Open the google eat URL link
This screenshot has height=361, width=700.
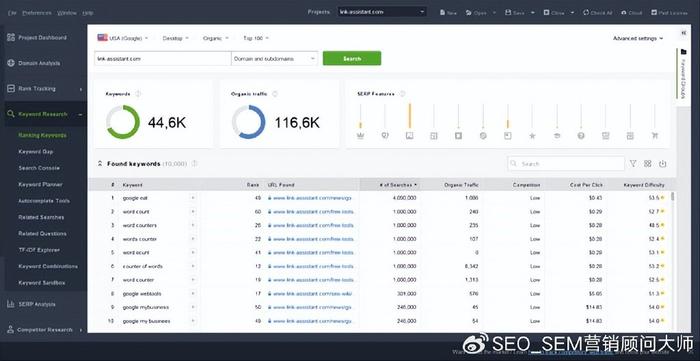[312, 198]
